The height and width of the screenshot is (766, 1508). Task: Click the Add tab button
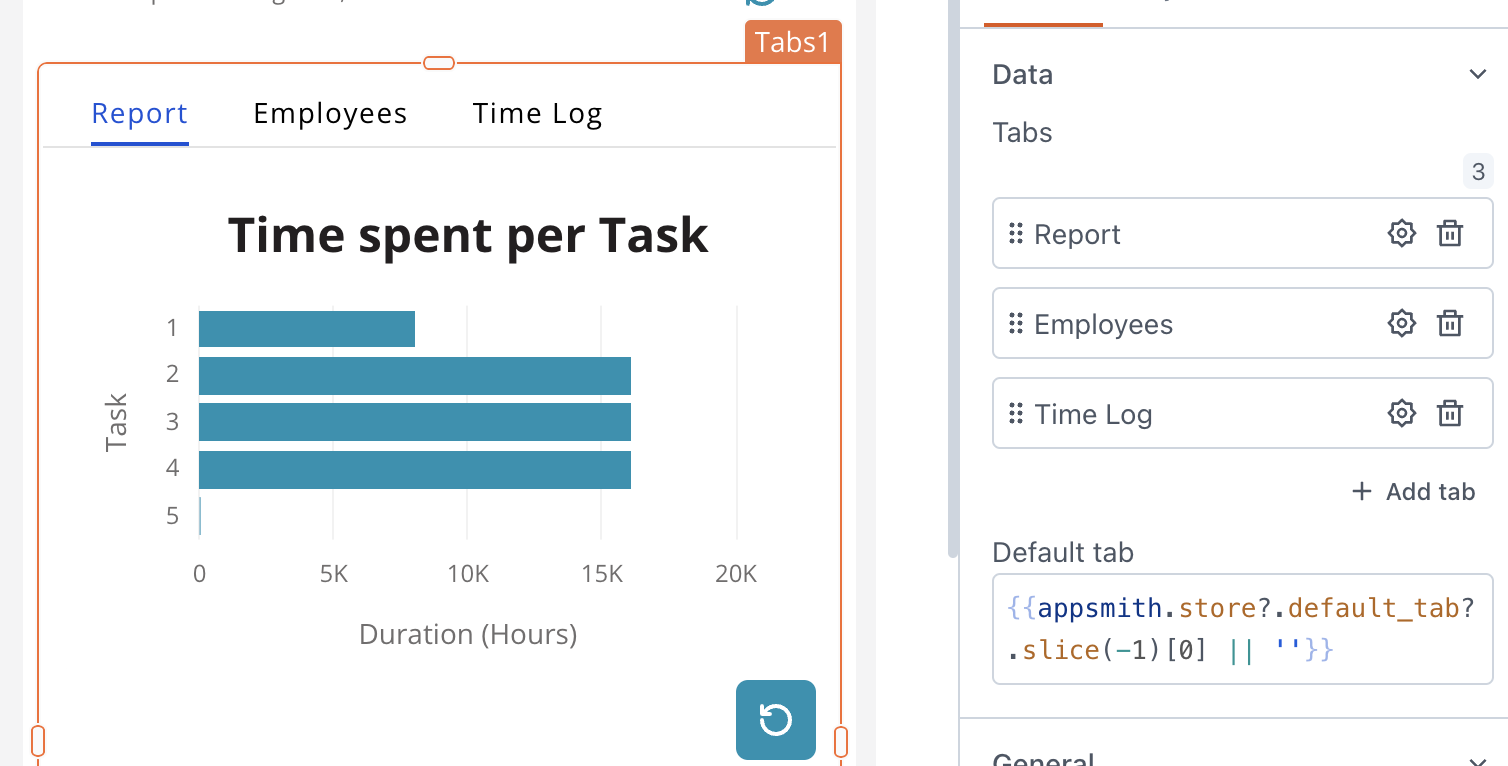coord(1414,492)
